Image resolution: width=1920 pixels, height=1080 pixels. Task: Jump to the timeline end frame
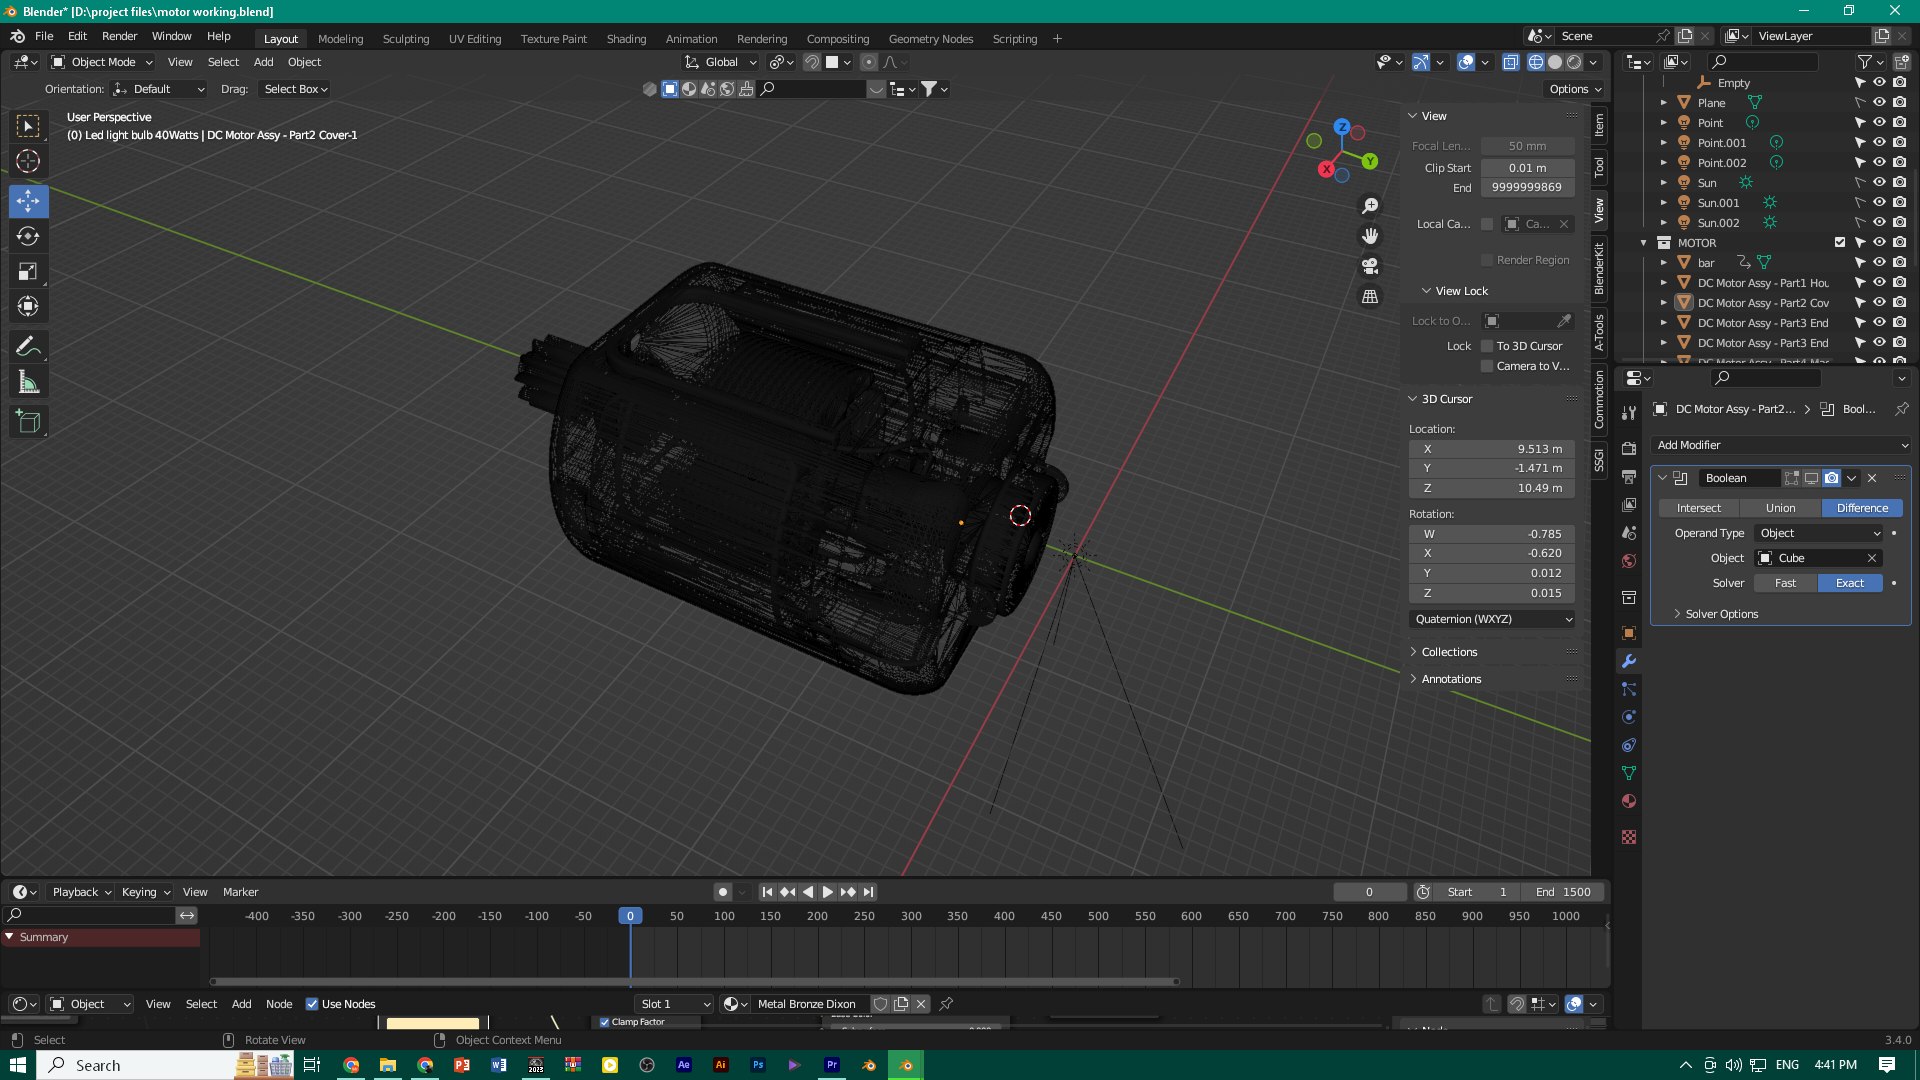click(868, 892)
